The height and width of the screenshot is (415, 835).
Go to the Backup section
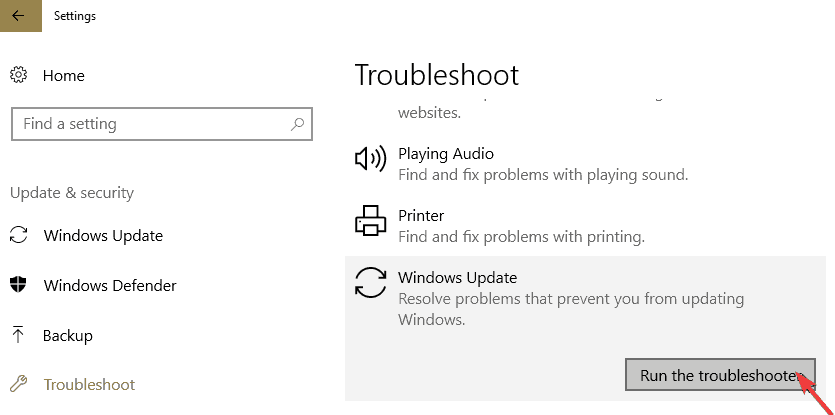coord(68,335)
